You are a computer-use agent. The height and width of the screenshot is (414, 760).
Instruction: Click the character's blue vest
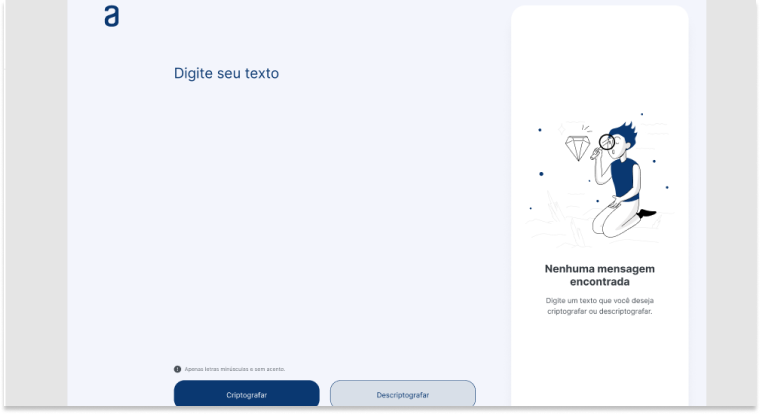click(x=624, y=176)
